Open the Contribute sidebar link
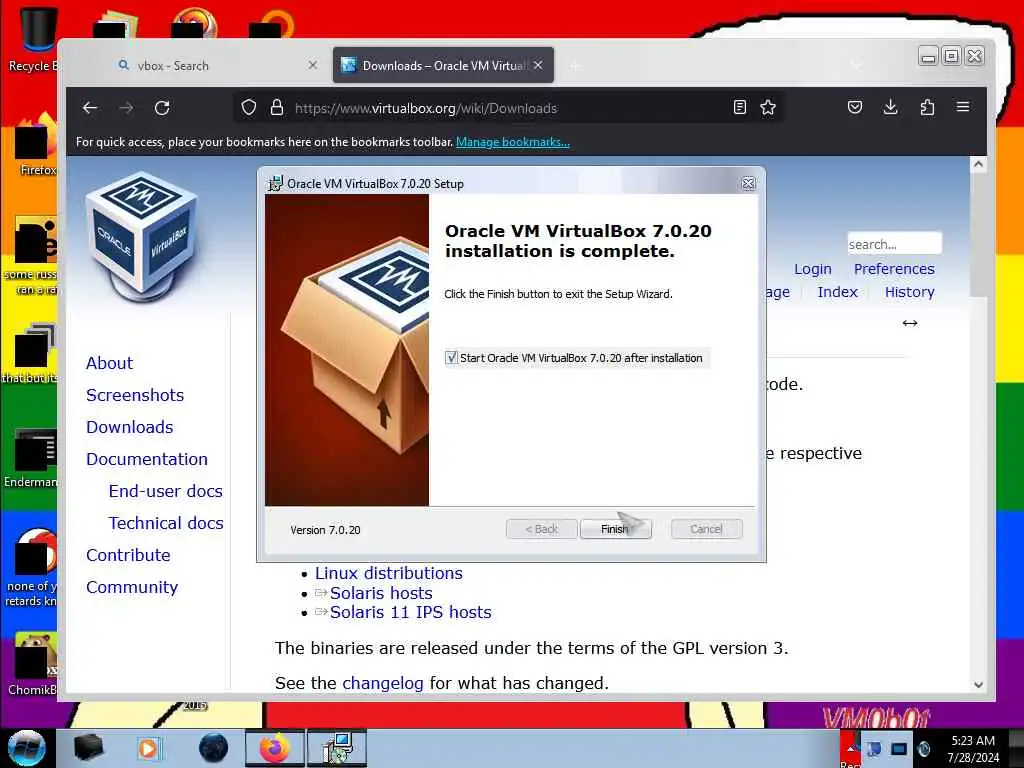1024x768 pixels. pyautogui.click(x=128, y=555)
